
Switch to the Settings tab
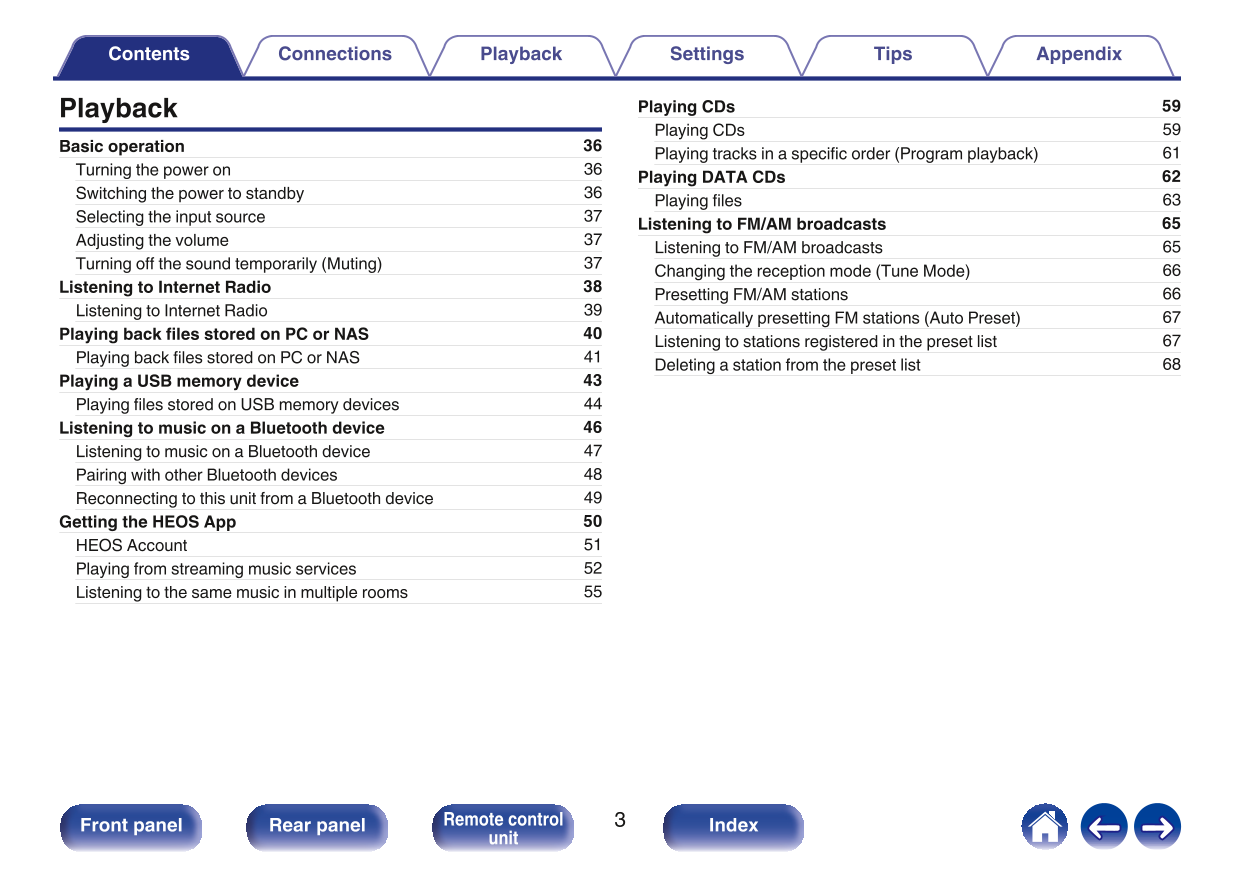tap(706, 55)
